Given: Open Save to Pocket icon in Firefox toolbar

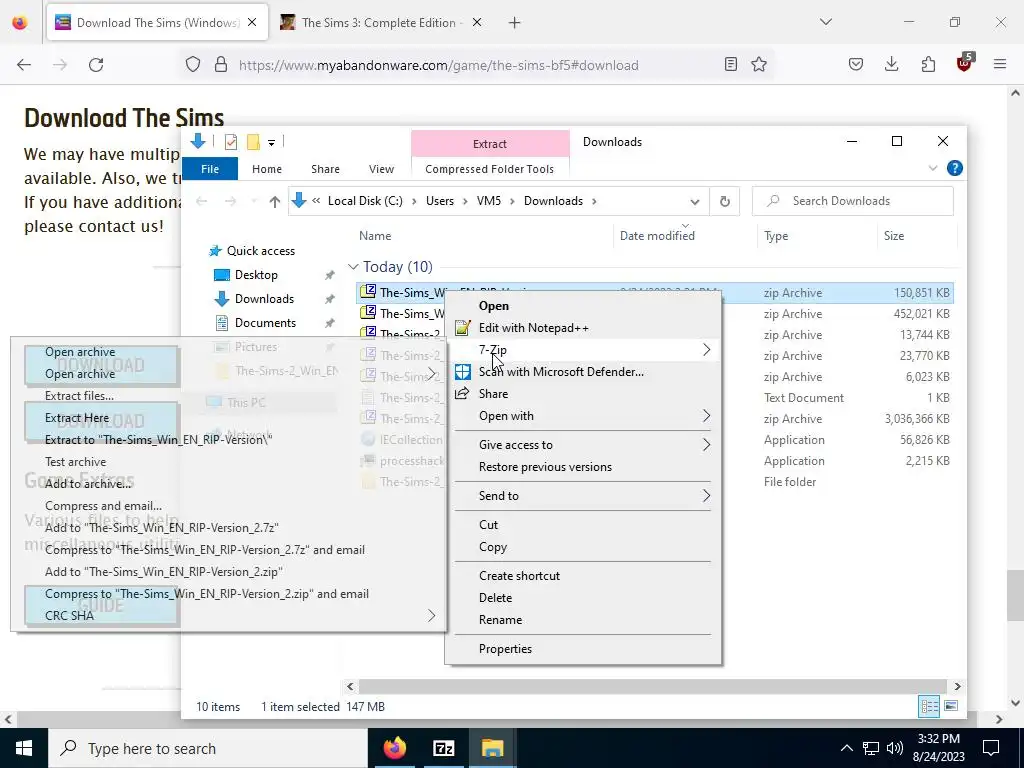Looking at the screenshot, I should [856, 65].
